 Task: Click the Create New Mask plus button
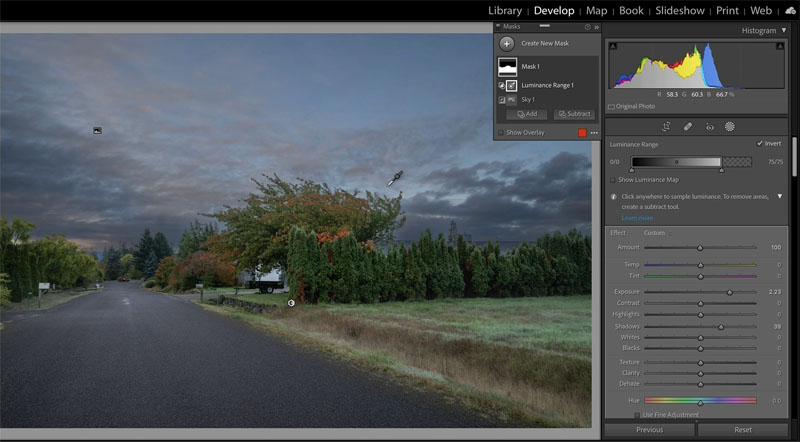pyautogui.click(x=507, y=44)
